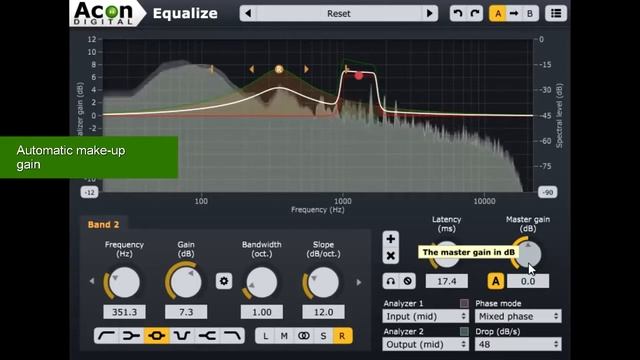The image size is (640, 360).
Task: Adjust the Bandwidth knob
Action: [261, 283]
